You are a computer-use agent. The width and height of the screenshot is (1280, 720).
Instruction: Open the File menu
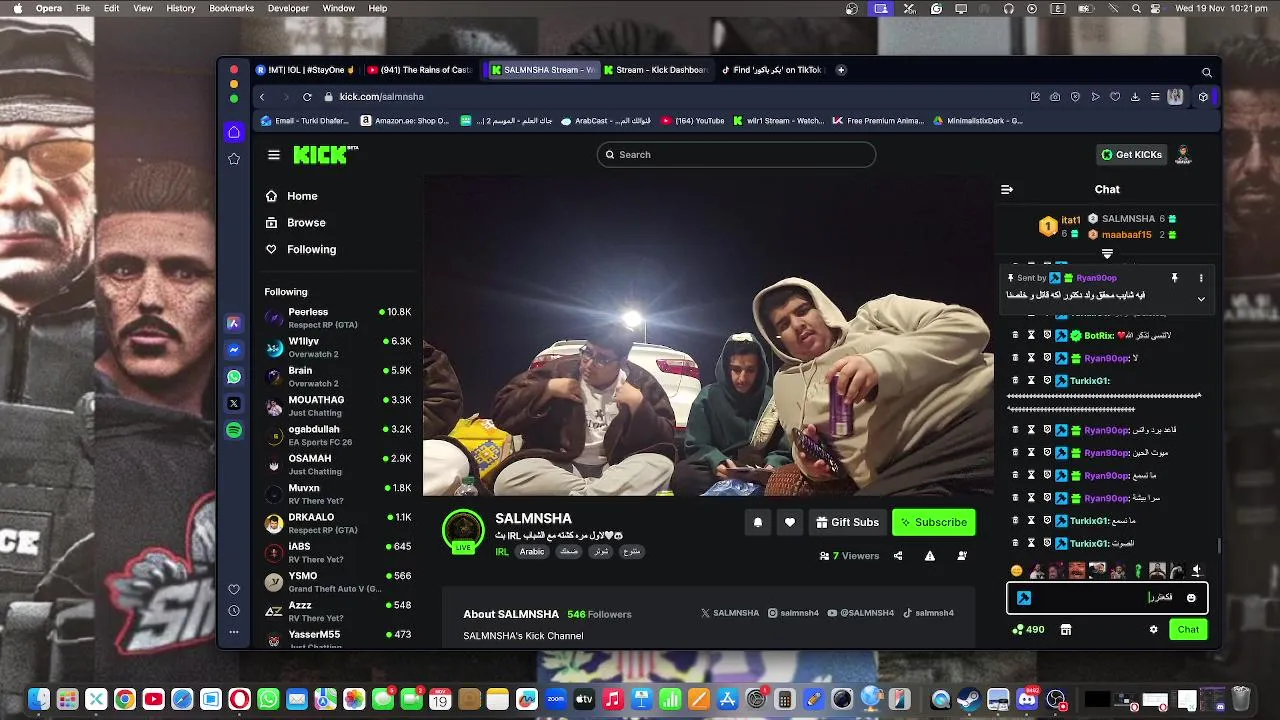83,8
